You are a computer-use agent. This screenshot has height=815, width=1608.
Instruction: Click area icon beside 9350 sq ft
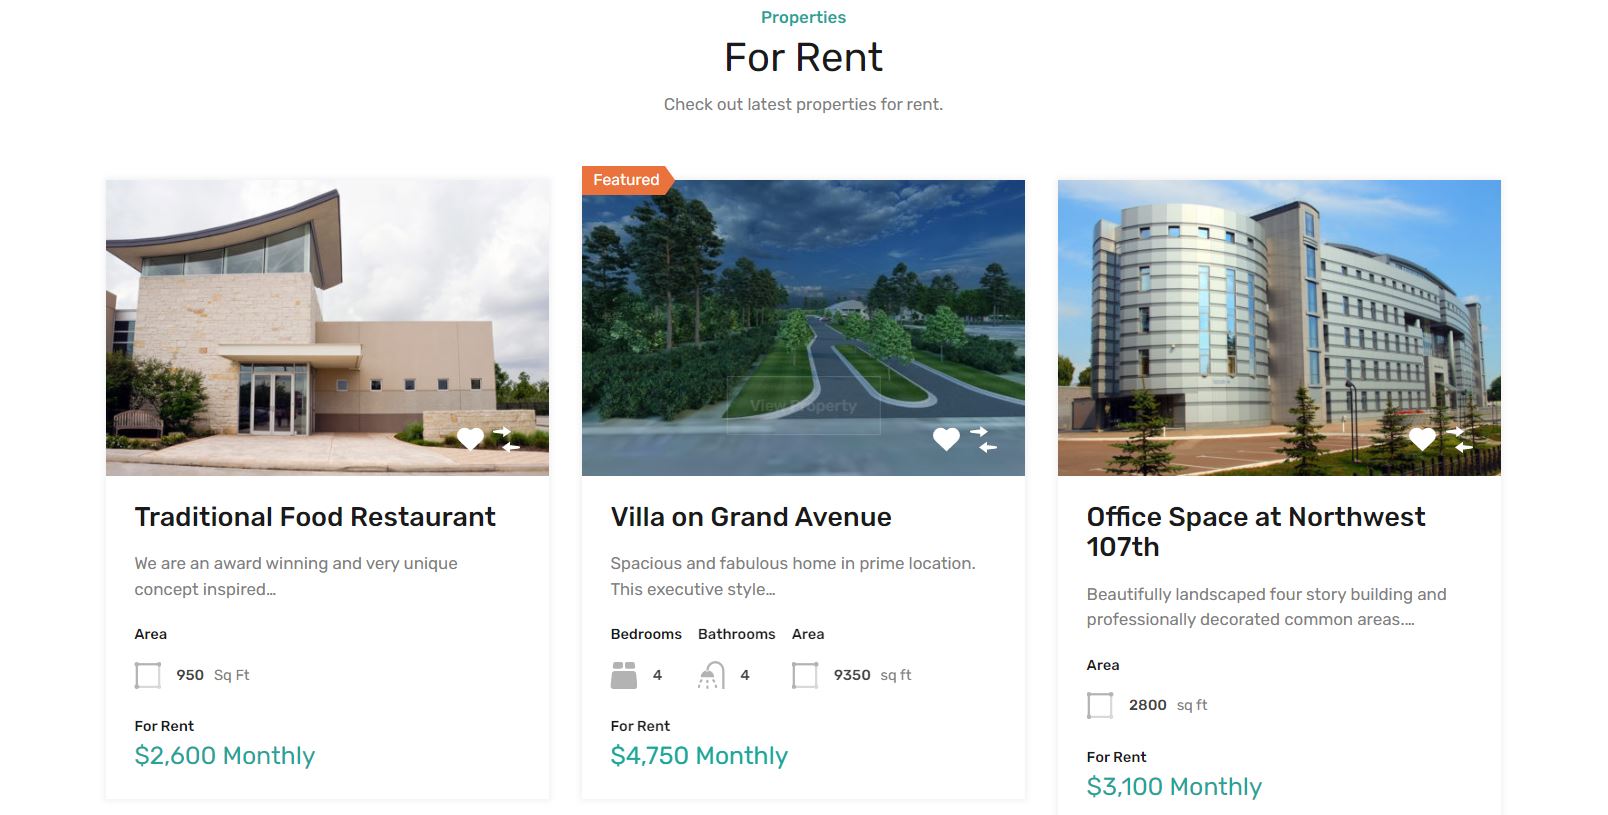pos(805,676)
